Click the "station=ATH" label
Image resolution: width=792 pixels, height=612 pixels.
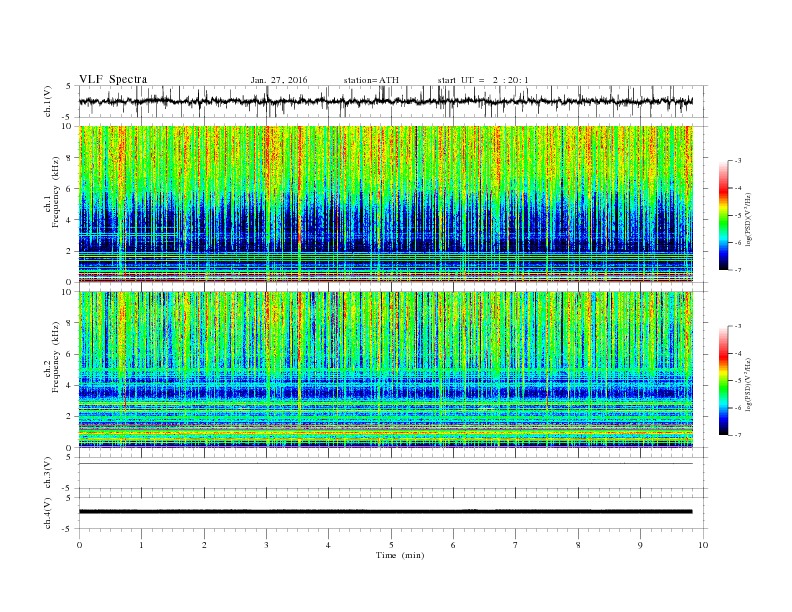371,80
